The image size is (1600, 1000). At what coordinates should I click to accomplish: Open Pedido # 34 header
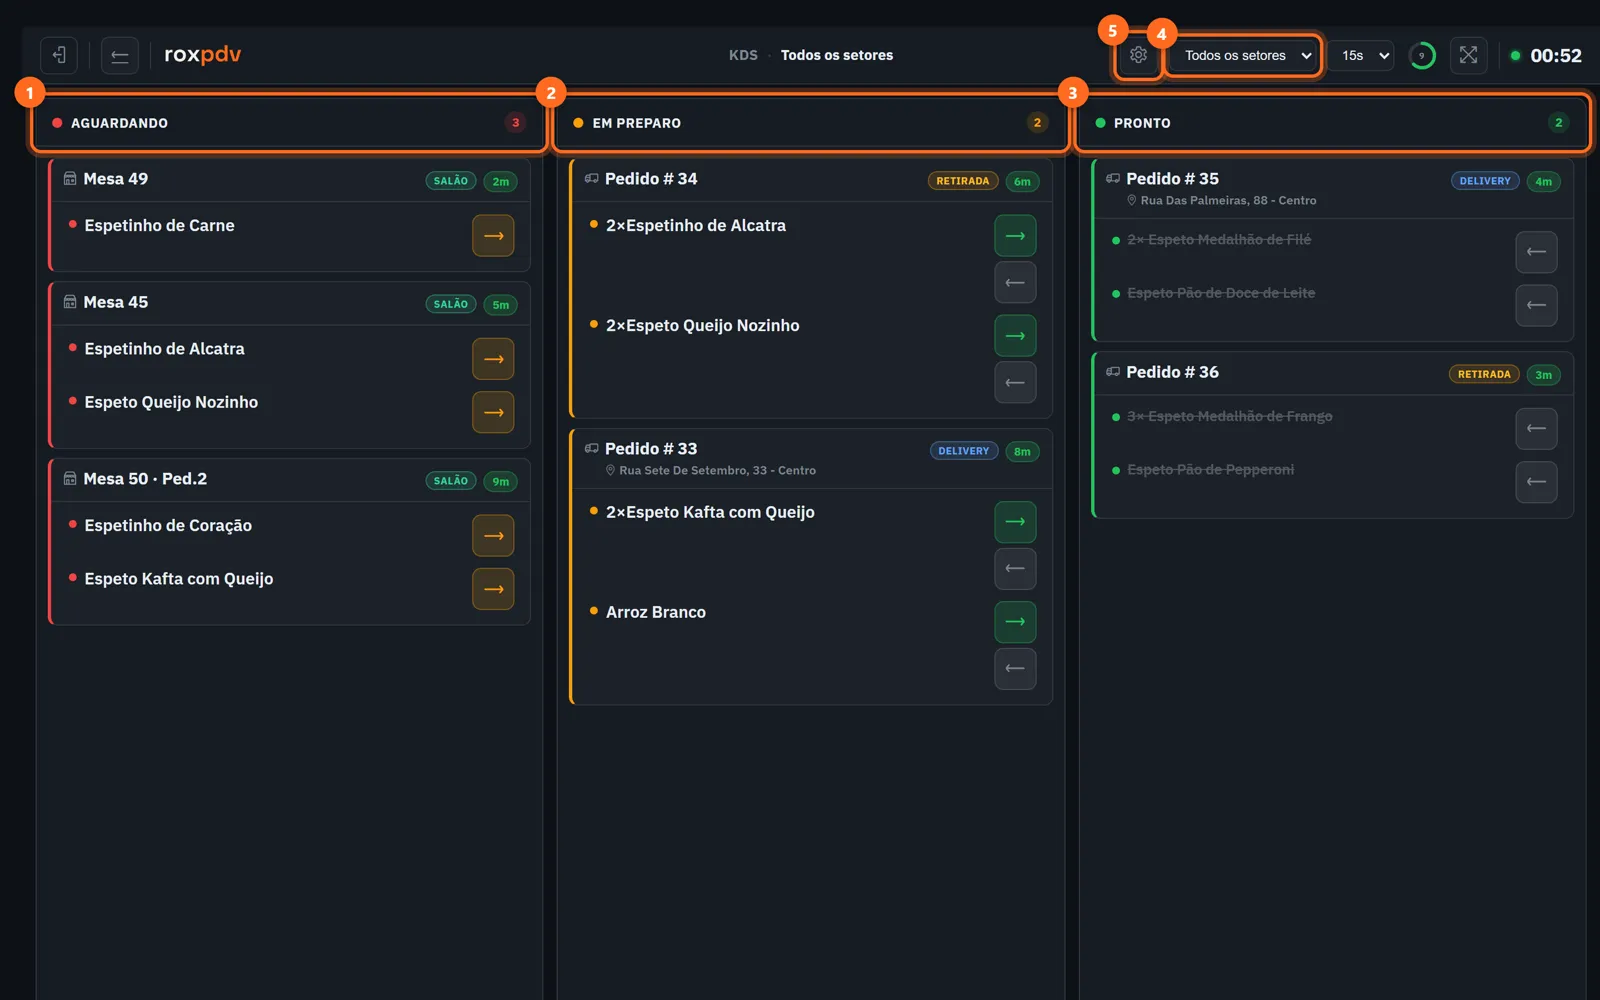point(811,180)
